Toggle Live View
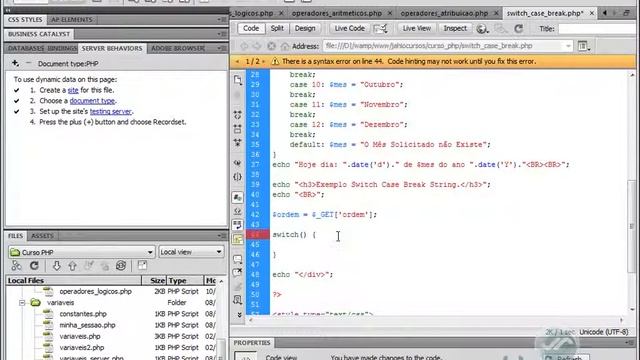The width and height of the screenshot is (640, 360). tap(416, 28)
